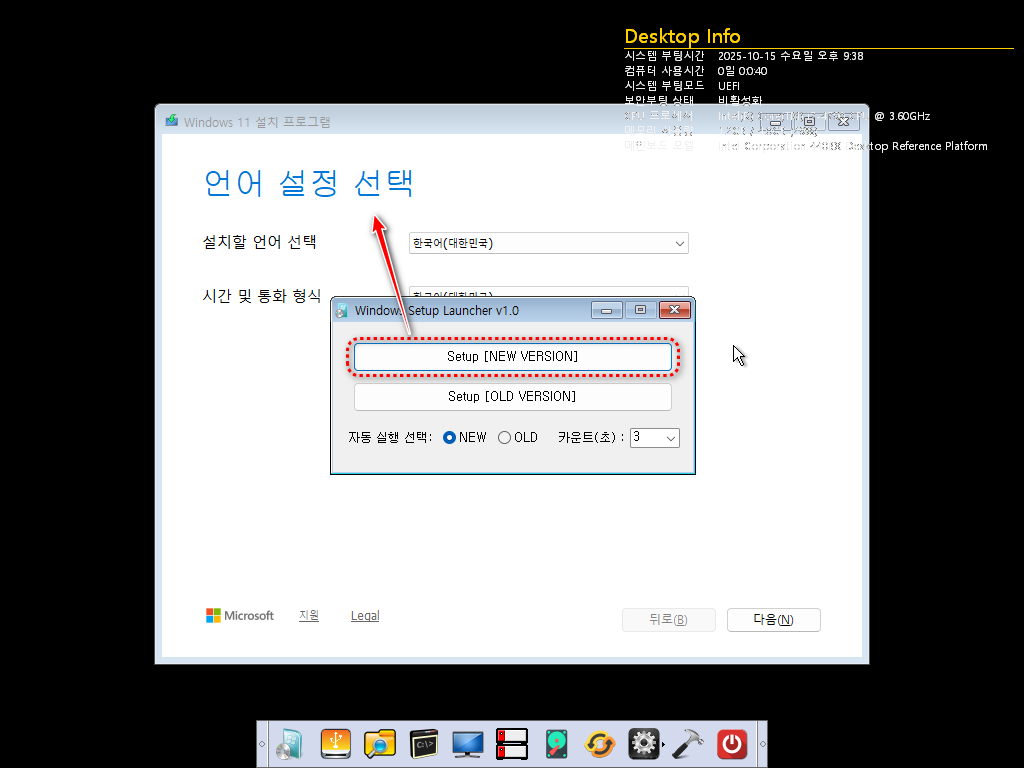The width and height of the screenshot is (1024, 768).
Task: Click the Setup Launcher v1.0 title text
Action: click(437, 311)
